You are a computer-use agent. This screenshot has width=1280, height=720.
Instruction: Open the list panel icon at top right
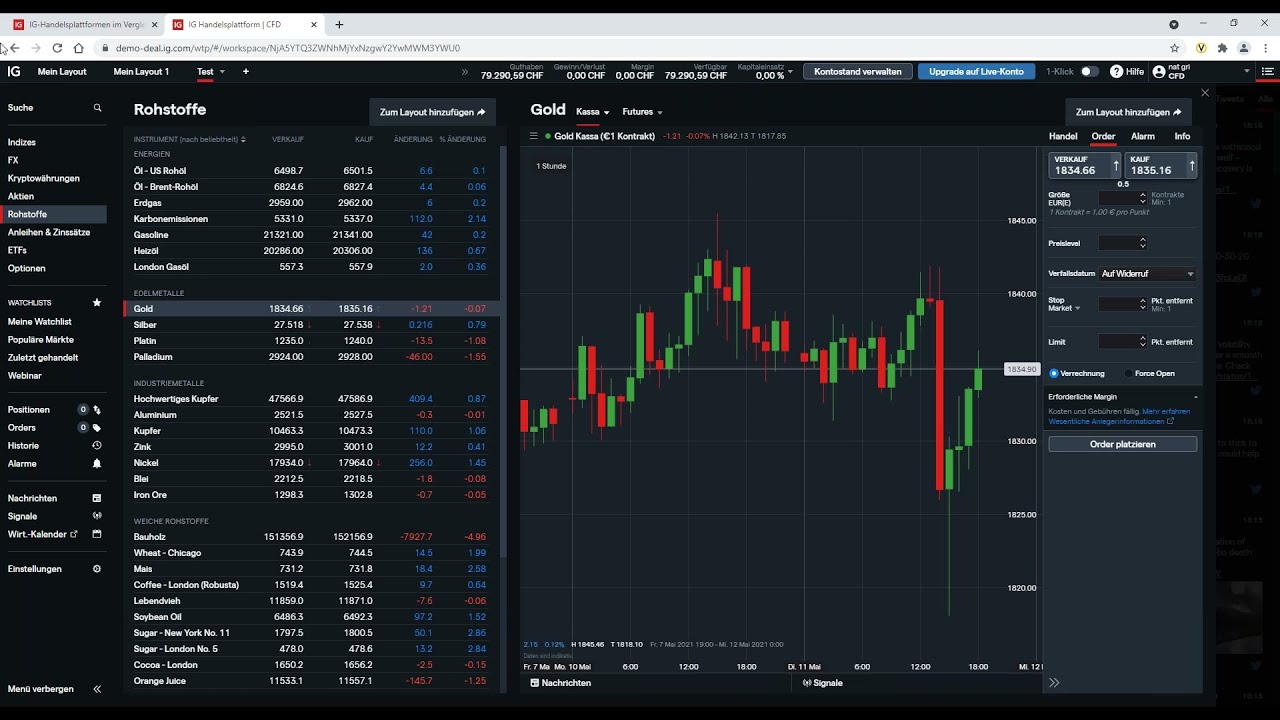(x=1268, y=72)
